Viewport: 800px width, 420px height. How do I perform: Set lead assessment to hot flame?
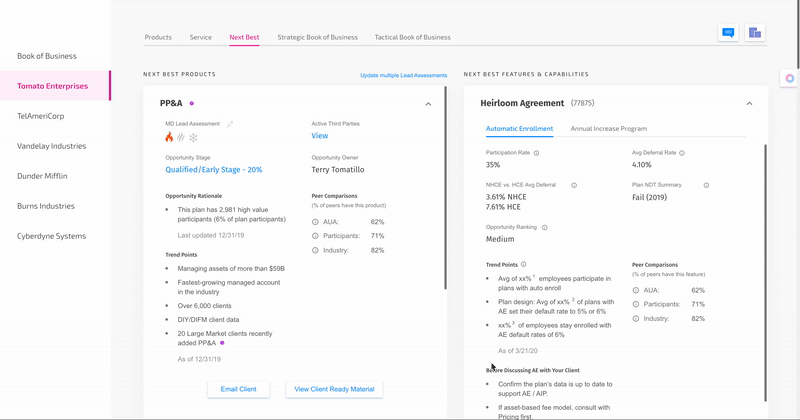[x=169, y=137]
